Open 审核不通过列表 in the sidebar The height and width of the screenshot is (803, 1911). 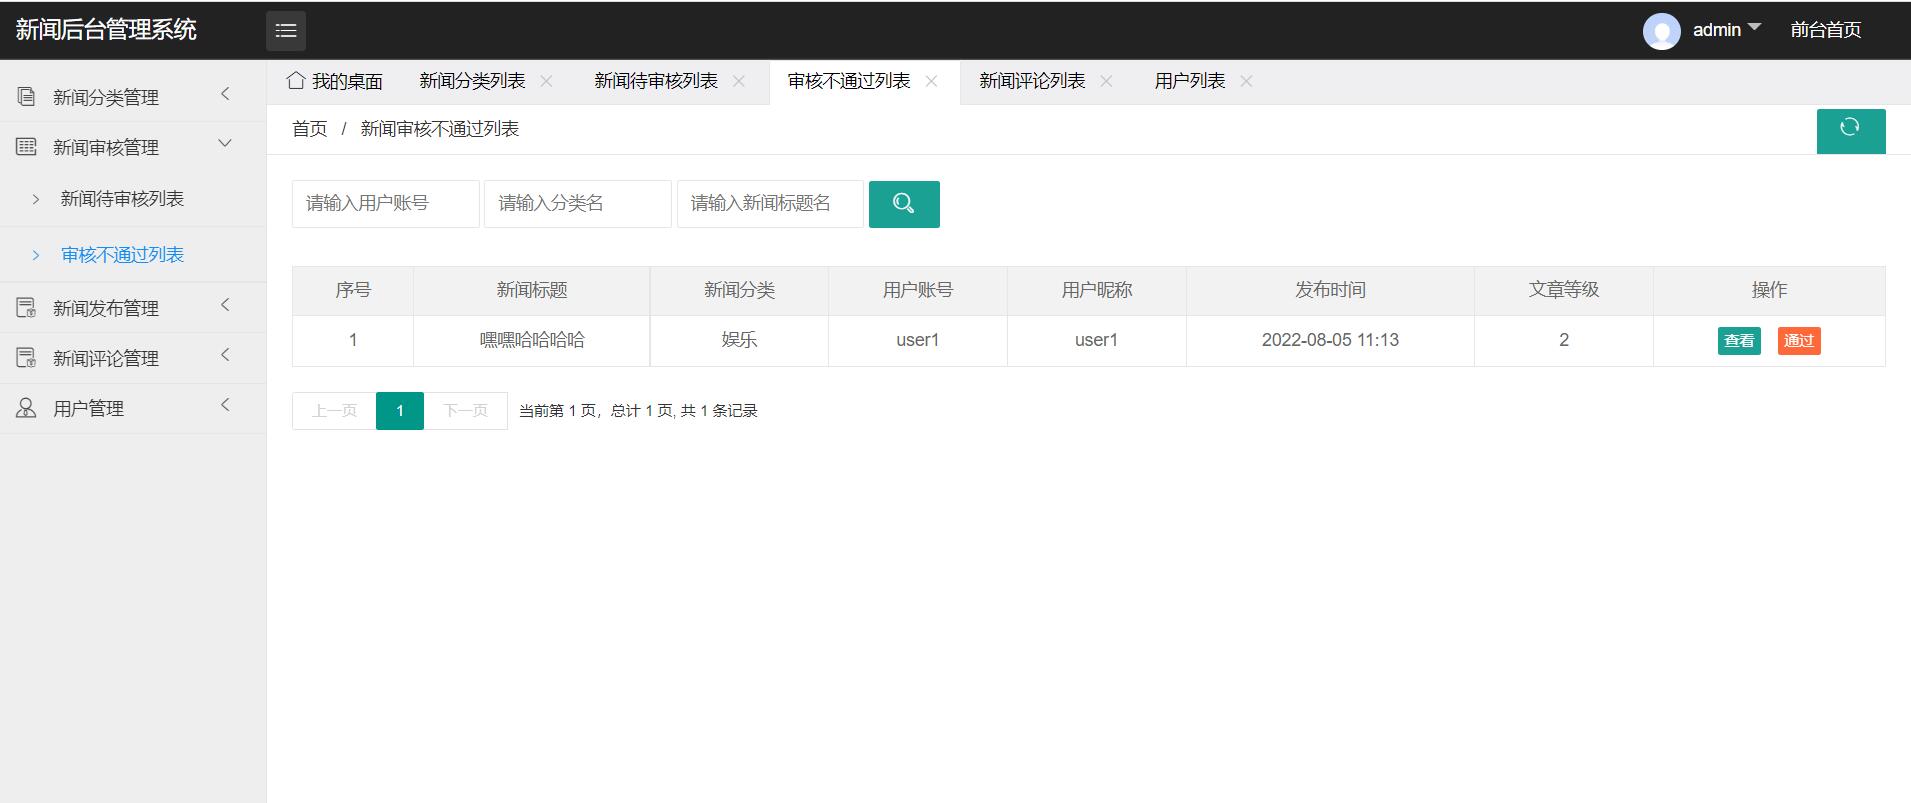[x=133, y=255]
